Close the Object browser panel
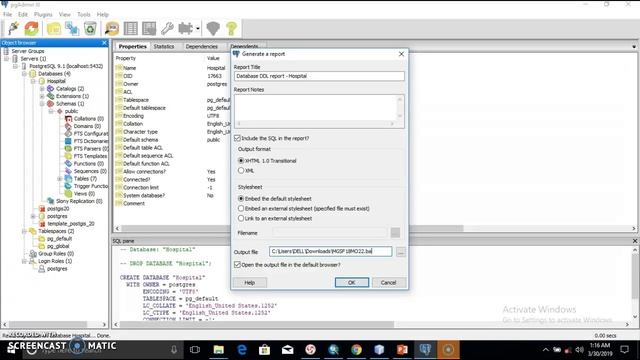 [x=104, y=42]
